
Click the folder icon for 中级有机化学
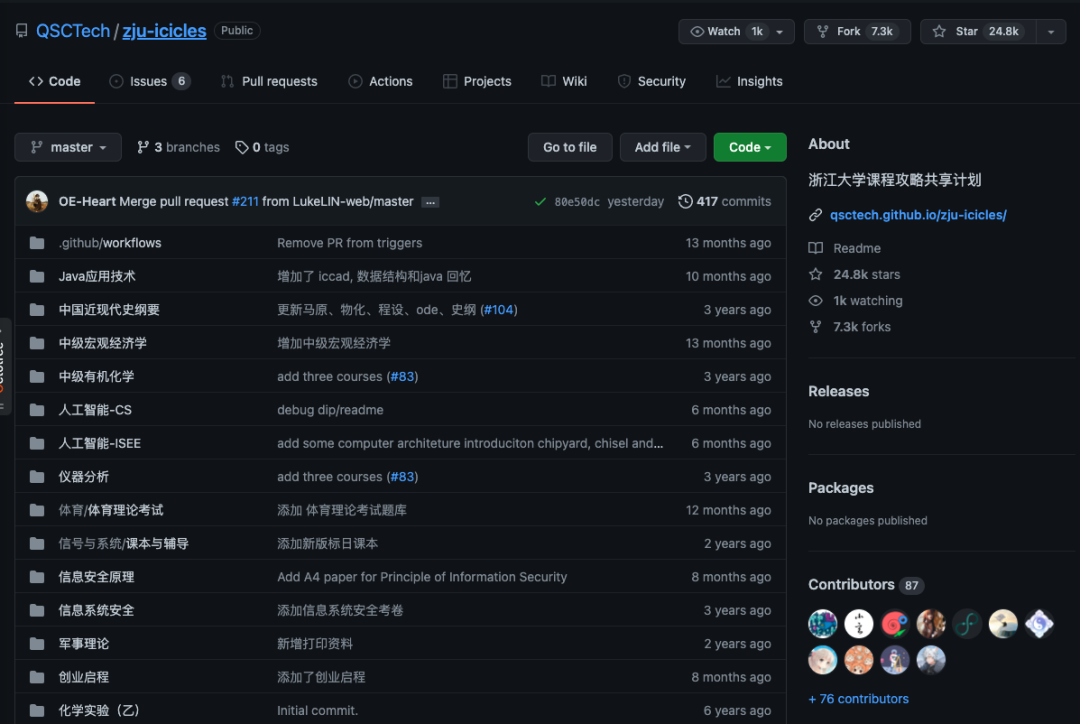pyautogui.click(x=37, y=377)
